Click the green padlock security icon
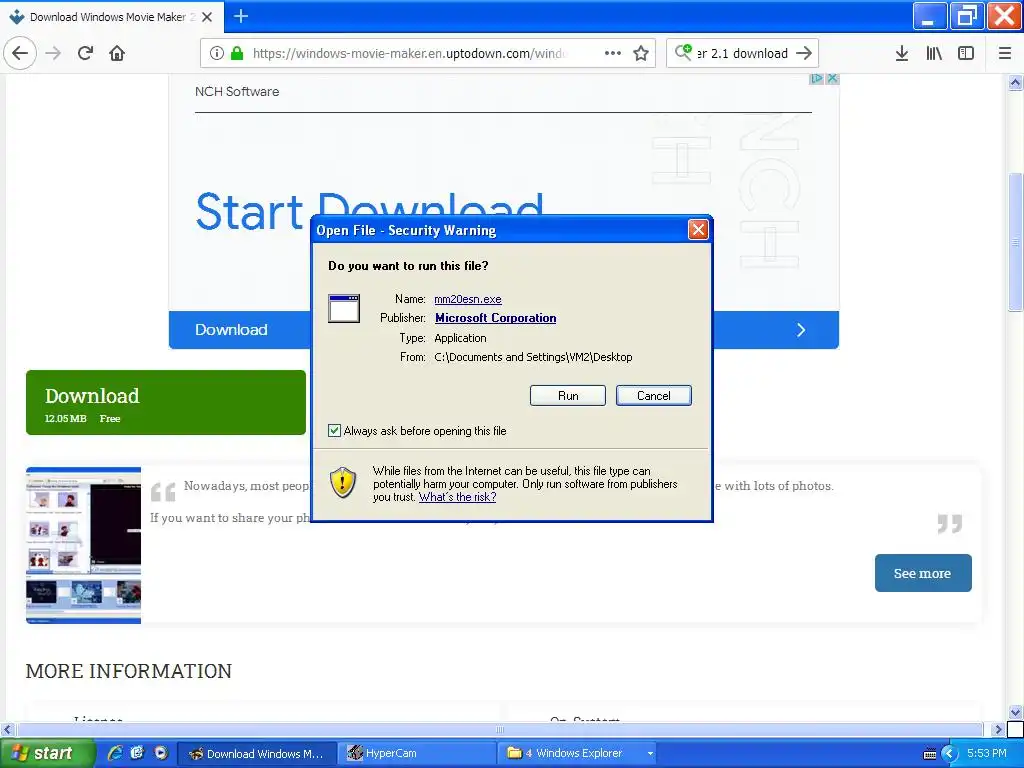Screen dimensions: 1024x768 (237, 53)
